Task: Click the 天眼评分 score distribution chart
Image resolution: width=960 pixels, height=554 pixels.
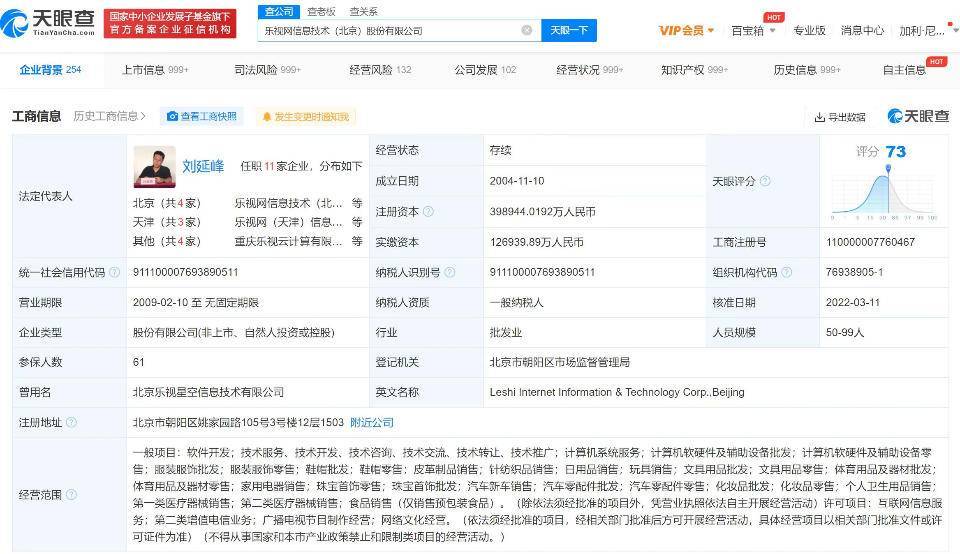Action: (x=883, y=193)
